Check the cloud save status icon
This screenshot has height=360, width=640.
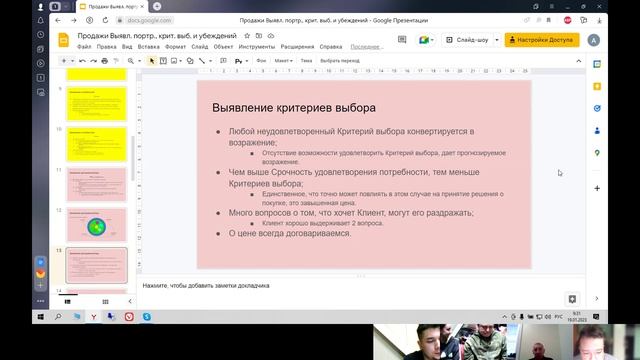point(271,36)
